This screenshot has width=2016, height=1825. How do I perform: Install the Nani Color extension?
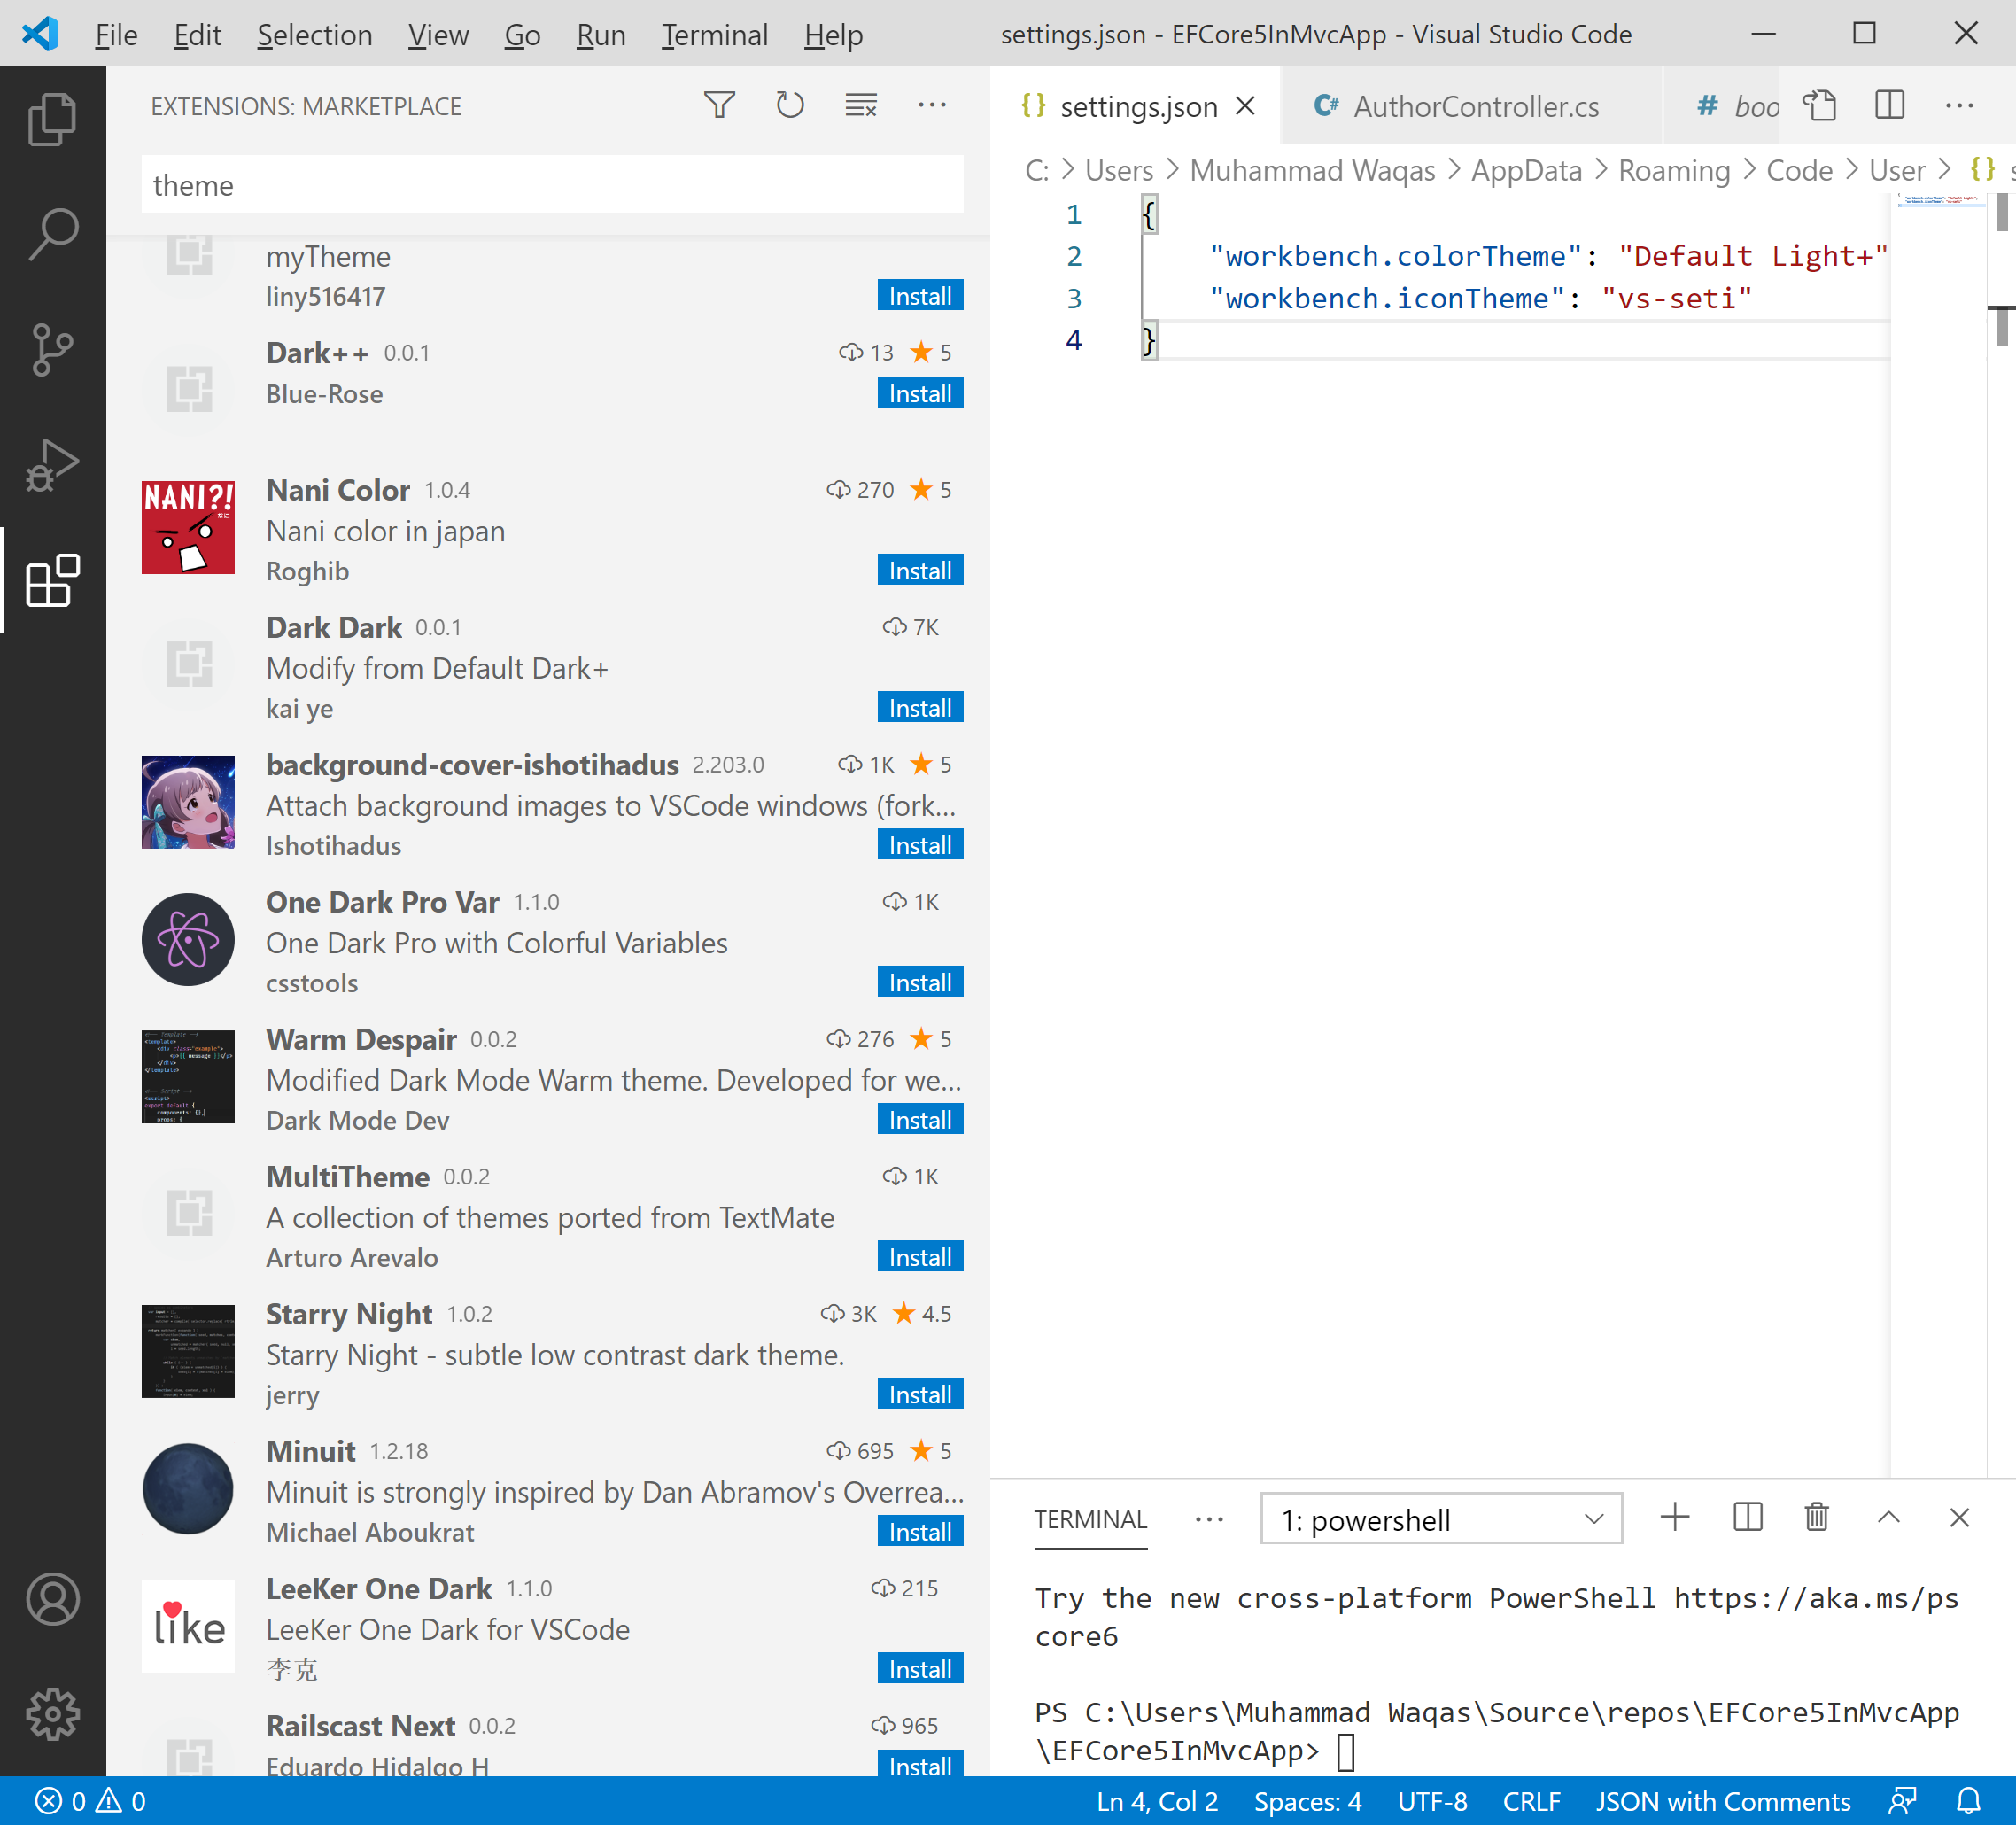click(919, 570)
